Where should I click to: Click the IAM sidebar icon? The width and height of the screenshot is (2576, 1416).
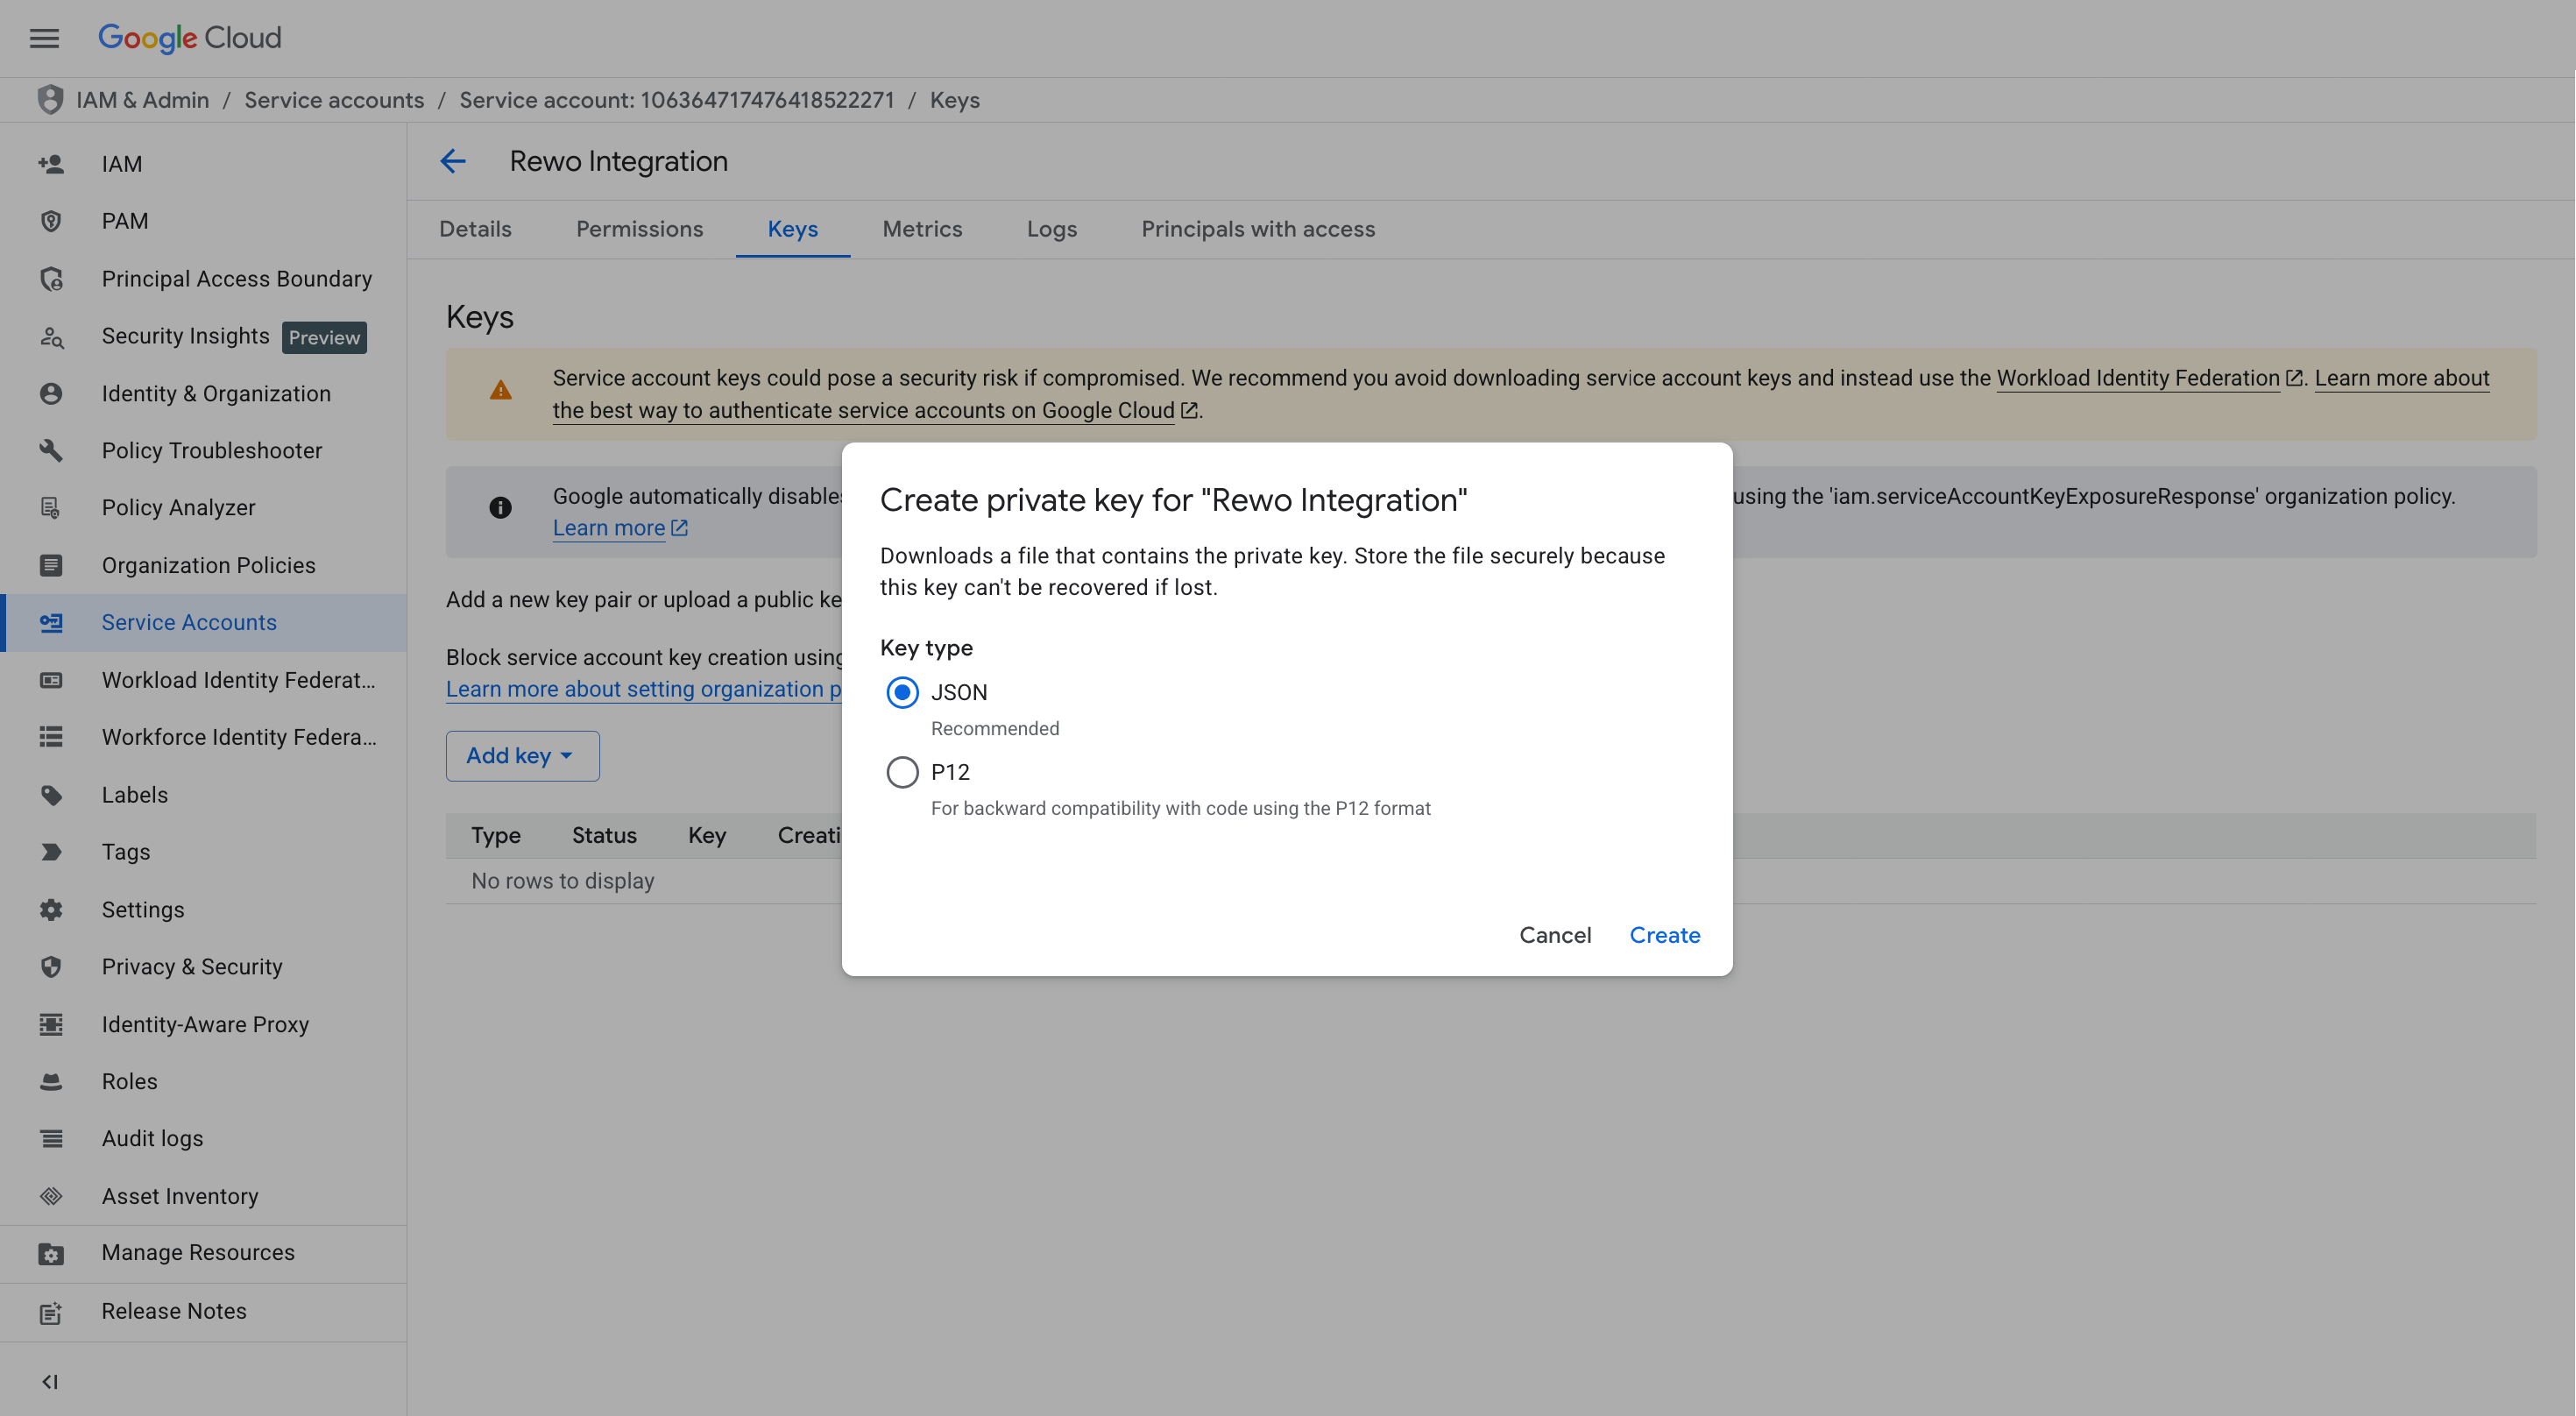coord(51,164)
